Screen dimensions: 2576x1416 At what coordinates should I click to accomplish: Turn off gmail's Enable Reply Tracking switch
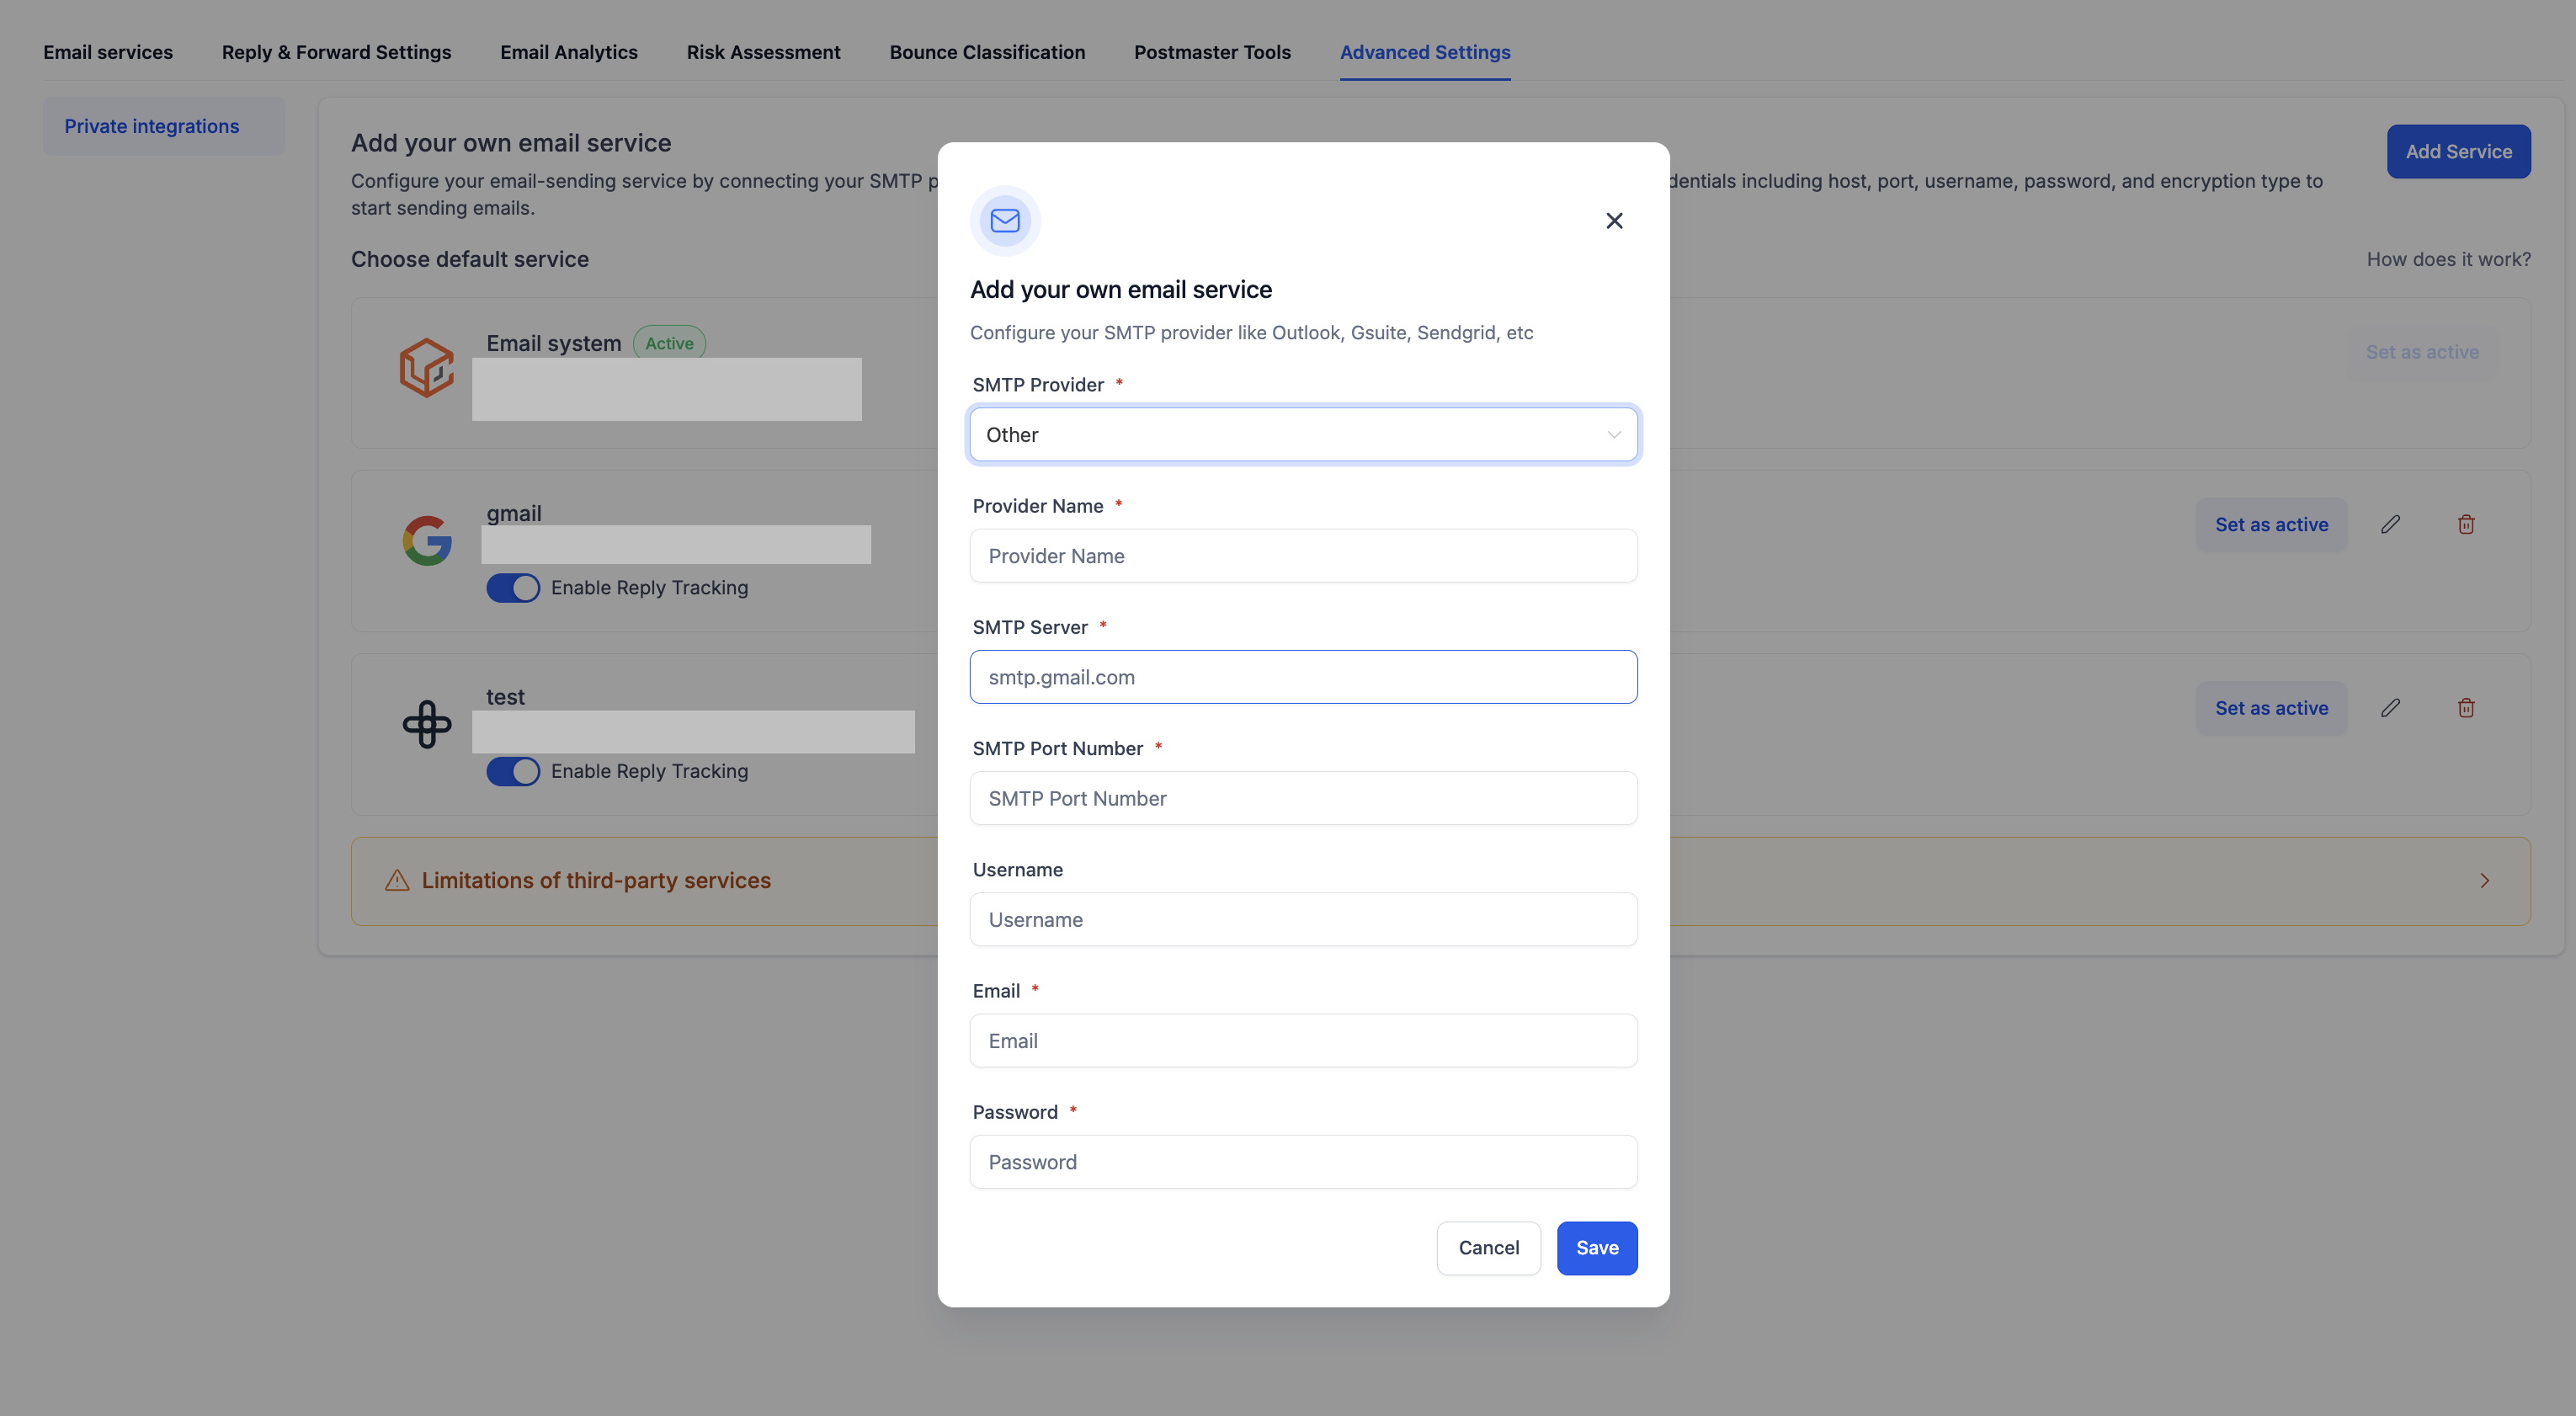[x=512, y=588]
